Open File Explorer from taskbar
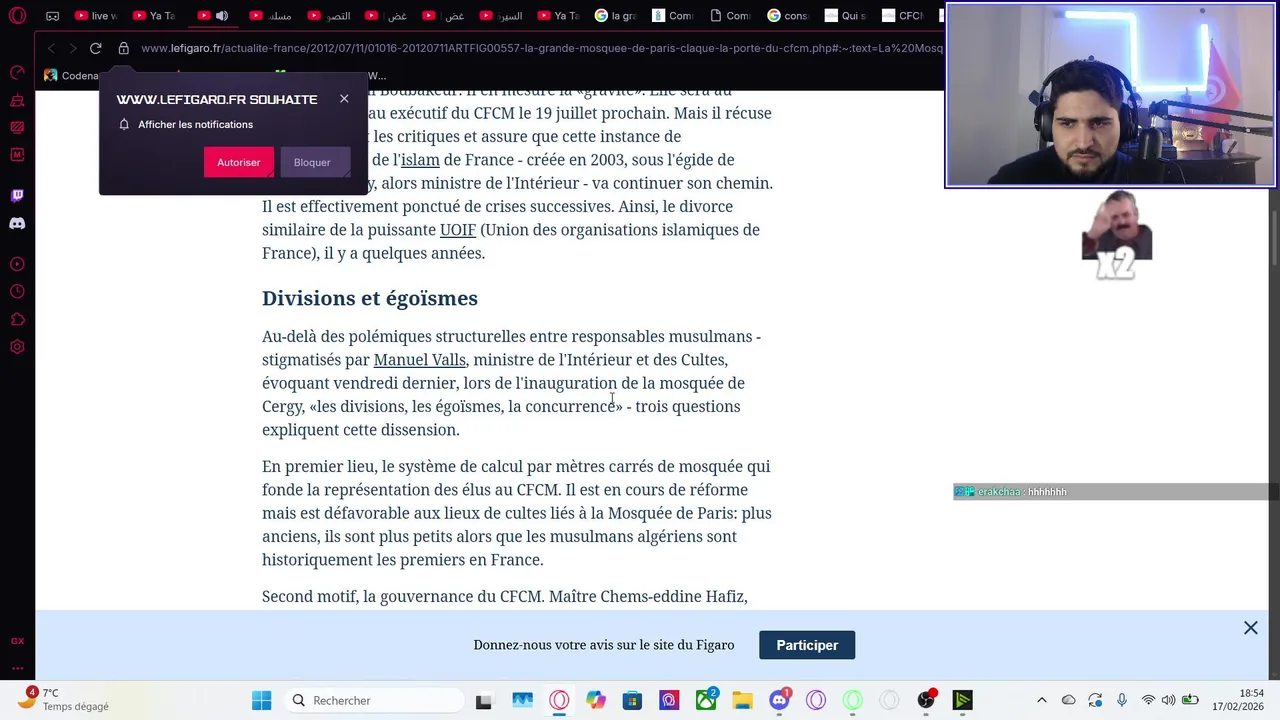 [742, 700]
